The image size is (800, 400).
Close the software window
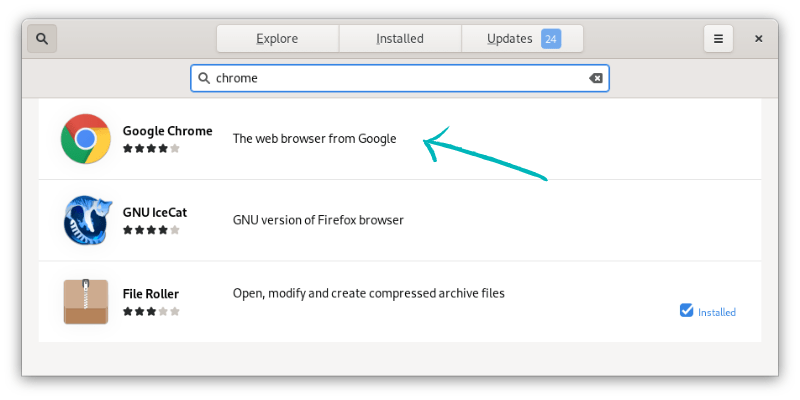(x=759, y=39)
